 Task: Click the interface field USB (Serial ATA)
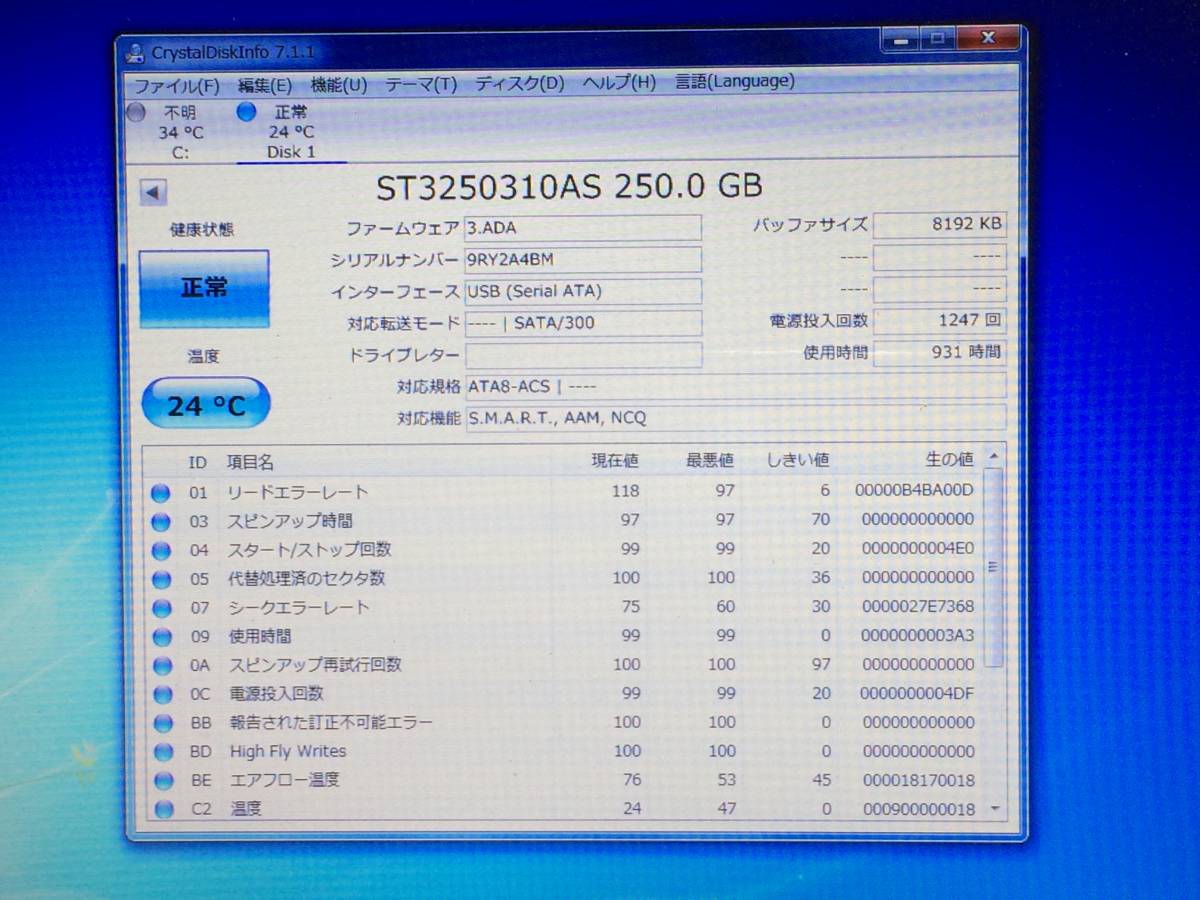(x=583, y=292)
